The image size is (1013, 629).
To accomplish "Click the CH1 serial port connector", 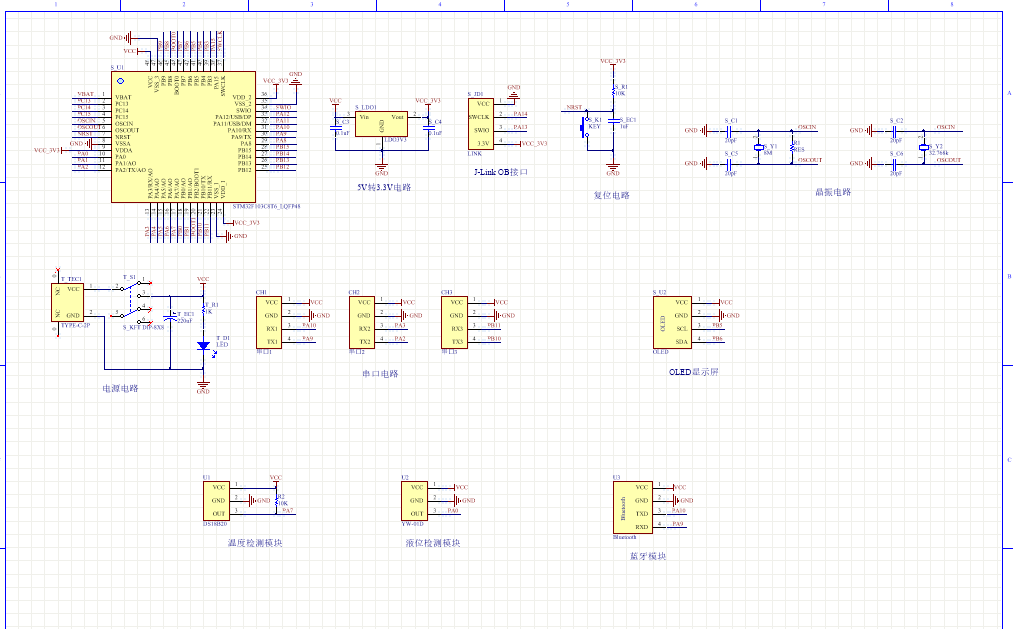I will point(269,322).
